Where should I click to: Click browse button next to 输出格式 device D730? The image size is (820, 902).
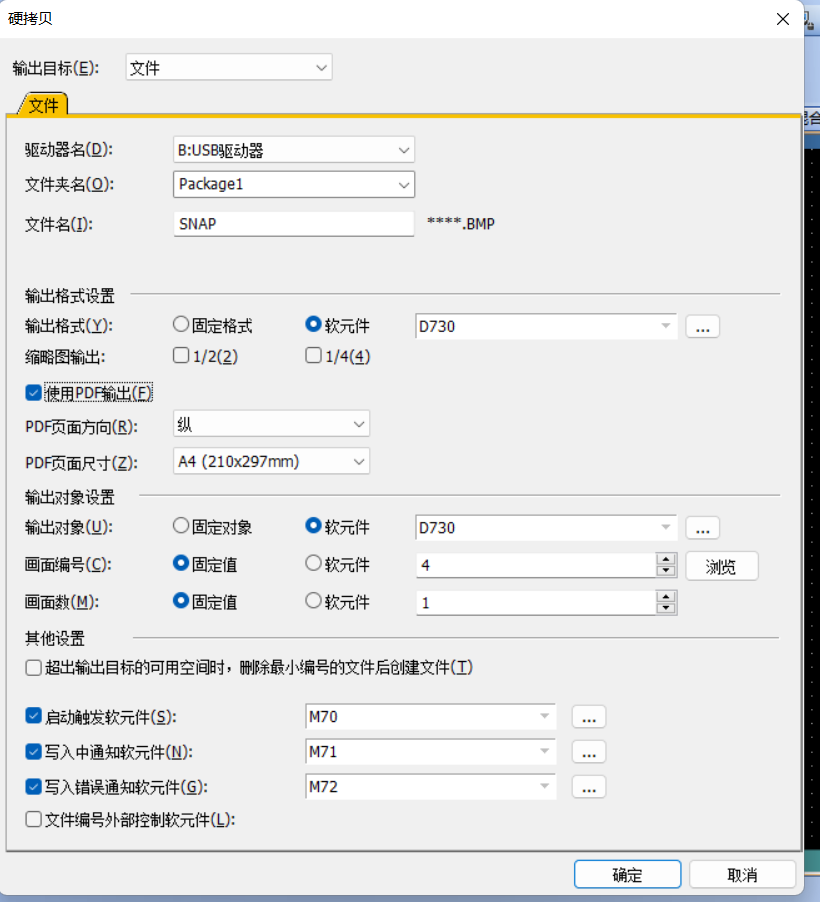click(702, 326)
